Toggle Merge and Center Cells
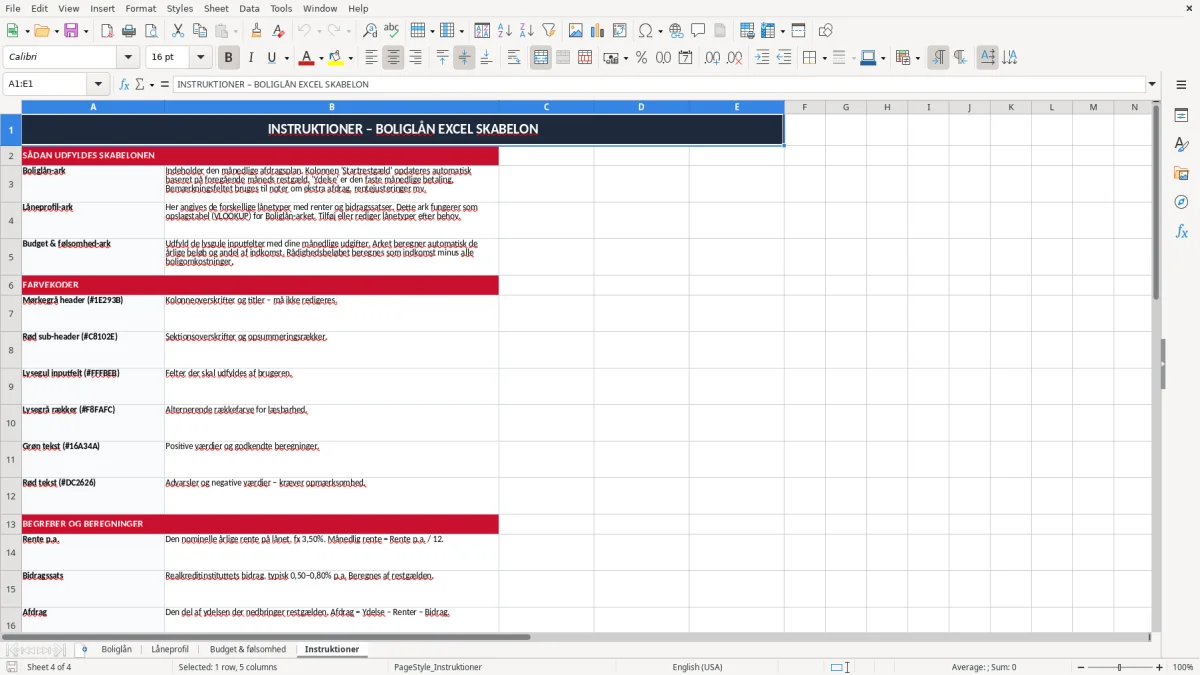 (541, 58)
